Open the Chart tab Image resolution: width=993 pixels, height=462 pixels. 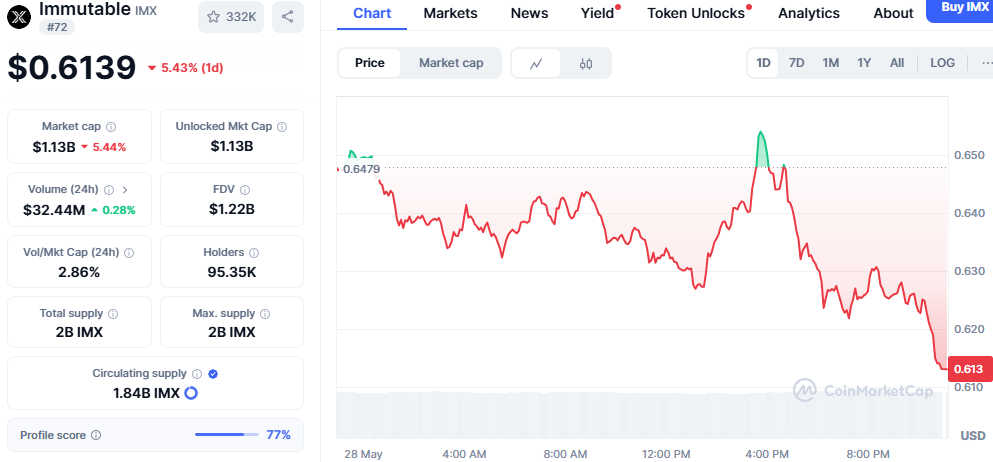pyautogui.click(x=372, y=13)
